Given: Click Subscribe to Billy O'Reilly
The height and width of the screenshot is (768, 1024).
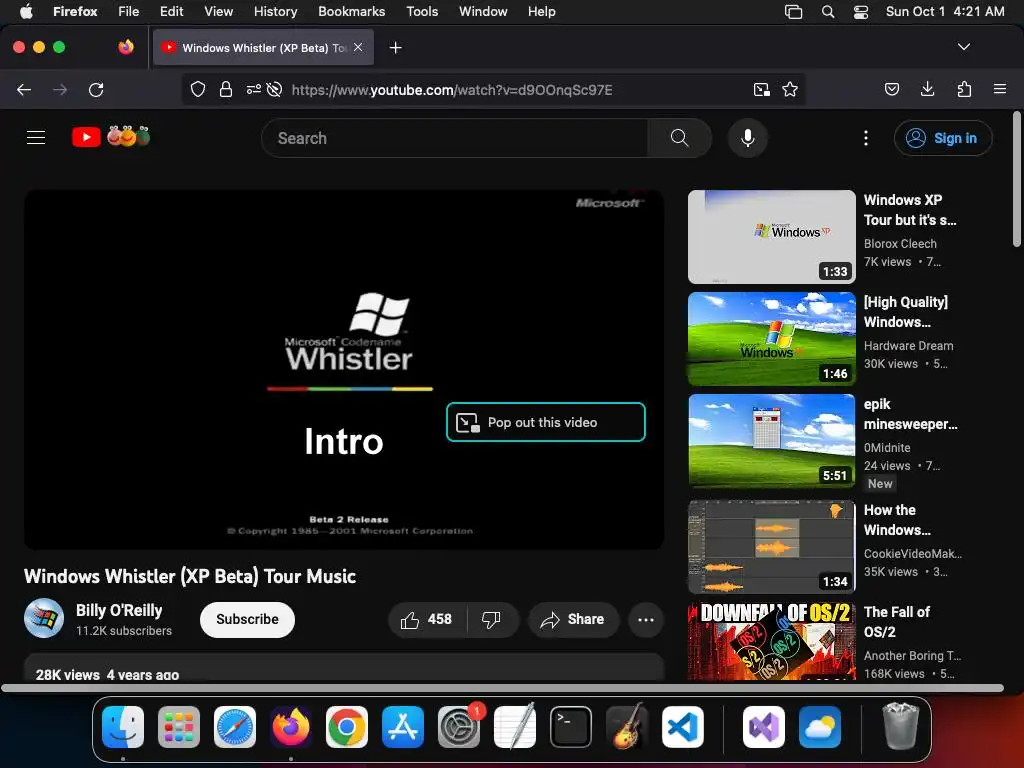Looking at the screenshot, I should pyautogui.click(x=248, y=619).
